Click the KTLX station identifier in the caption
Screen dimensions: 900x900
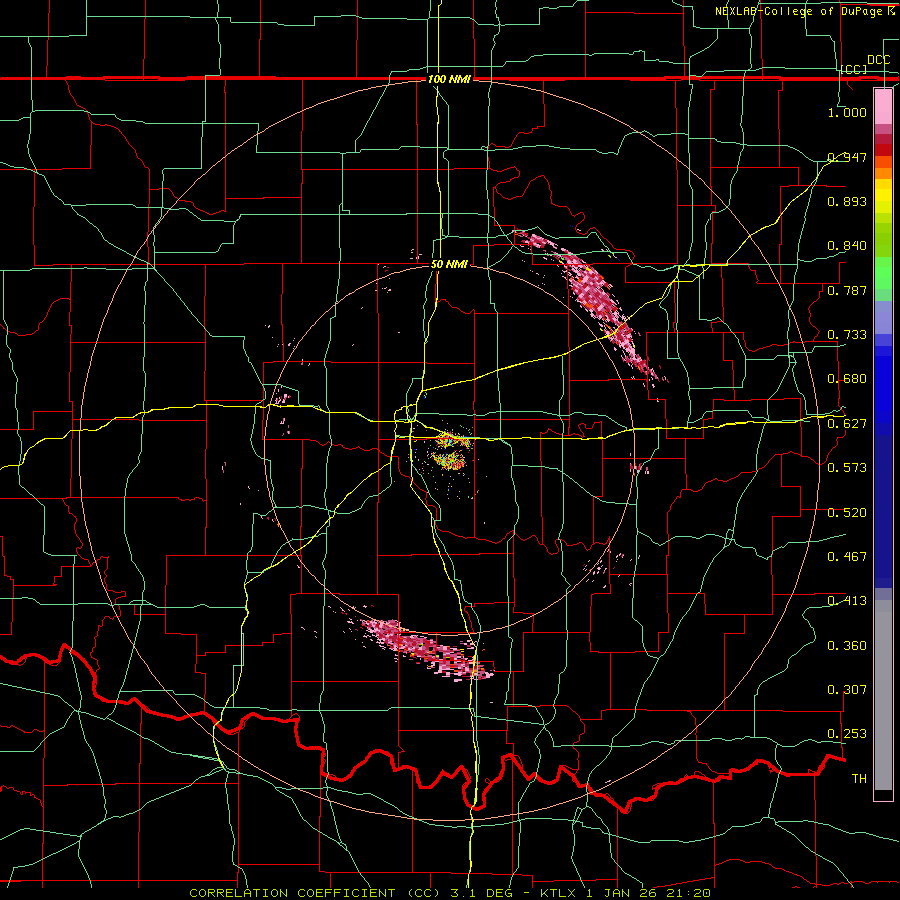[x=560, y=893]
